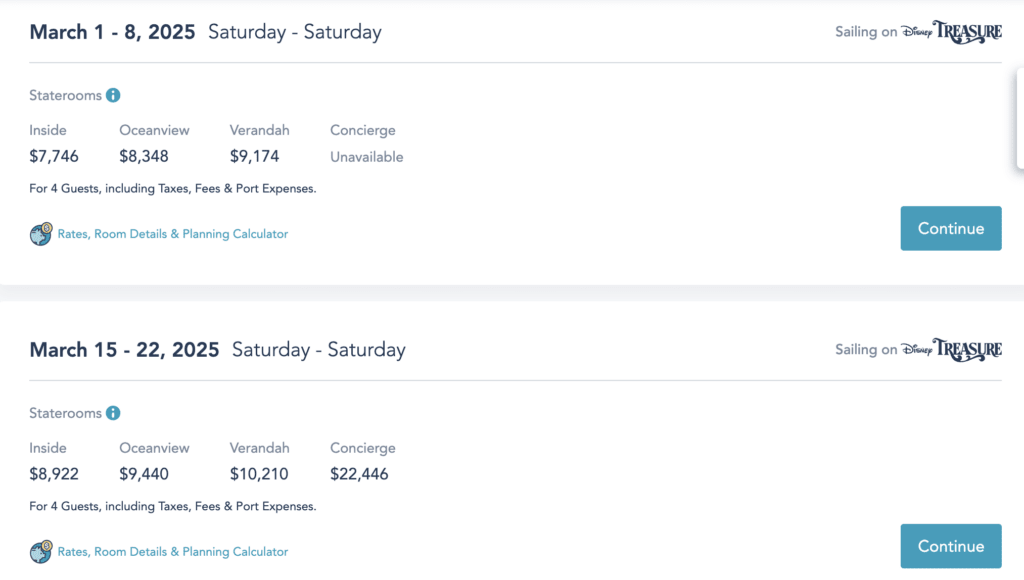The height and width of the screenshot is (580, 1024).
Task: Click planning calculator globe icon for March 15-22
Action: click(x=40, y=552)
